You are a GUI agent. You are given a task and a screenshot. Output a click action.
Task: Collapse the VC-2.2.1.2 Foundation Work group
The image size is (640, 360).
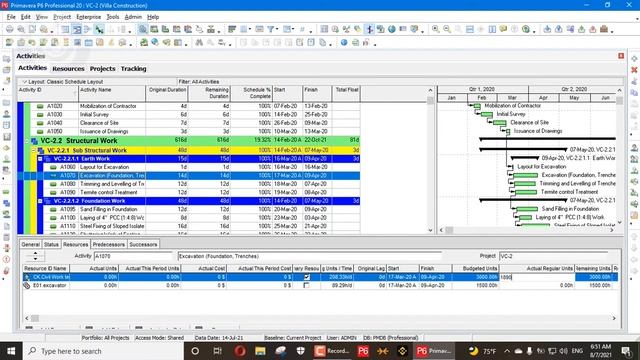[x=40, y=201]
